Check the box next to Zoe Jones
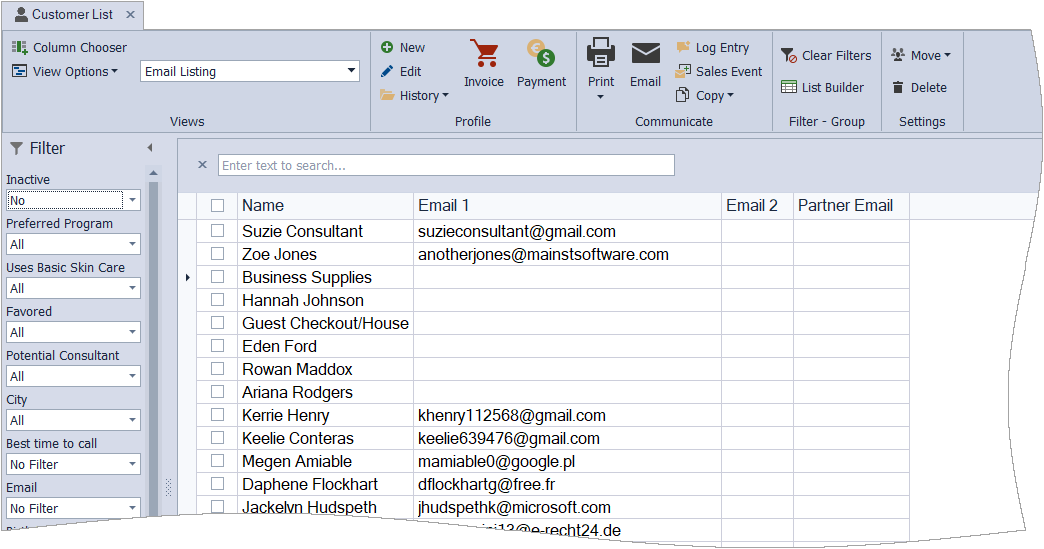1044x549 pixels. point(218,254)
